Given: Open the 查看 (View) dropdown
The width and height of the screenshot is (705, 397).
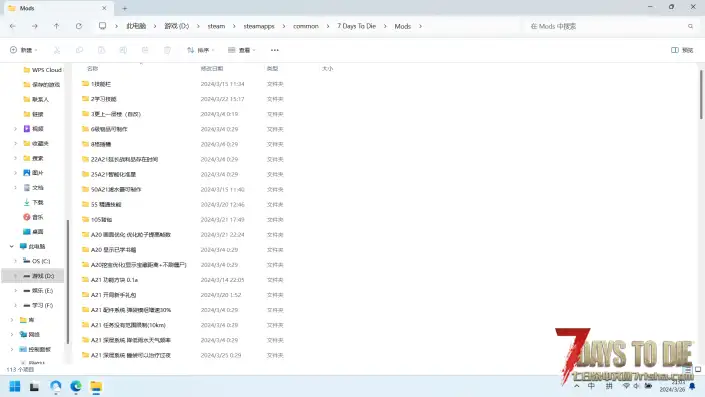Looking at the screenshot, I should [x=242, y=50].
